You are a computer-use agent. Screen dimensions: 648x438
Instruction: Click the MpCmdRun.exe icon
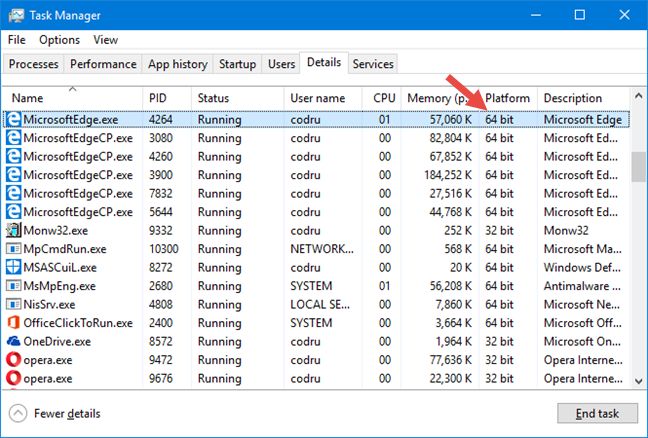point(13,249)
